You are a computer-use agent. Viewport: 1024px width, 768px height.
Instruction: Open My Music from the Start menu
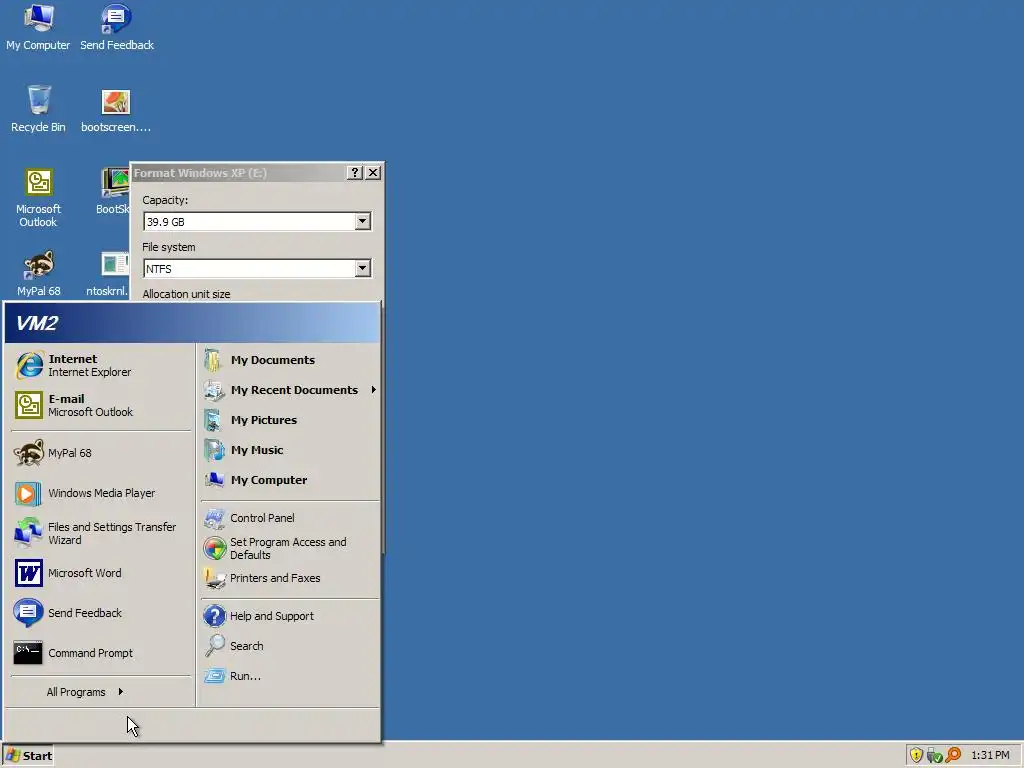[289, 450]
